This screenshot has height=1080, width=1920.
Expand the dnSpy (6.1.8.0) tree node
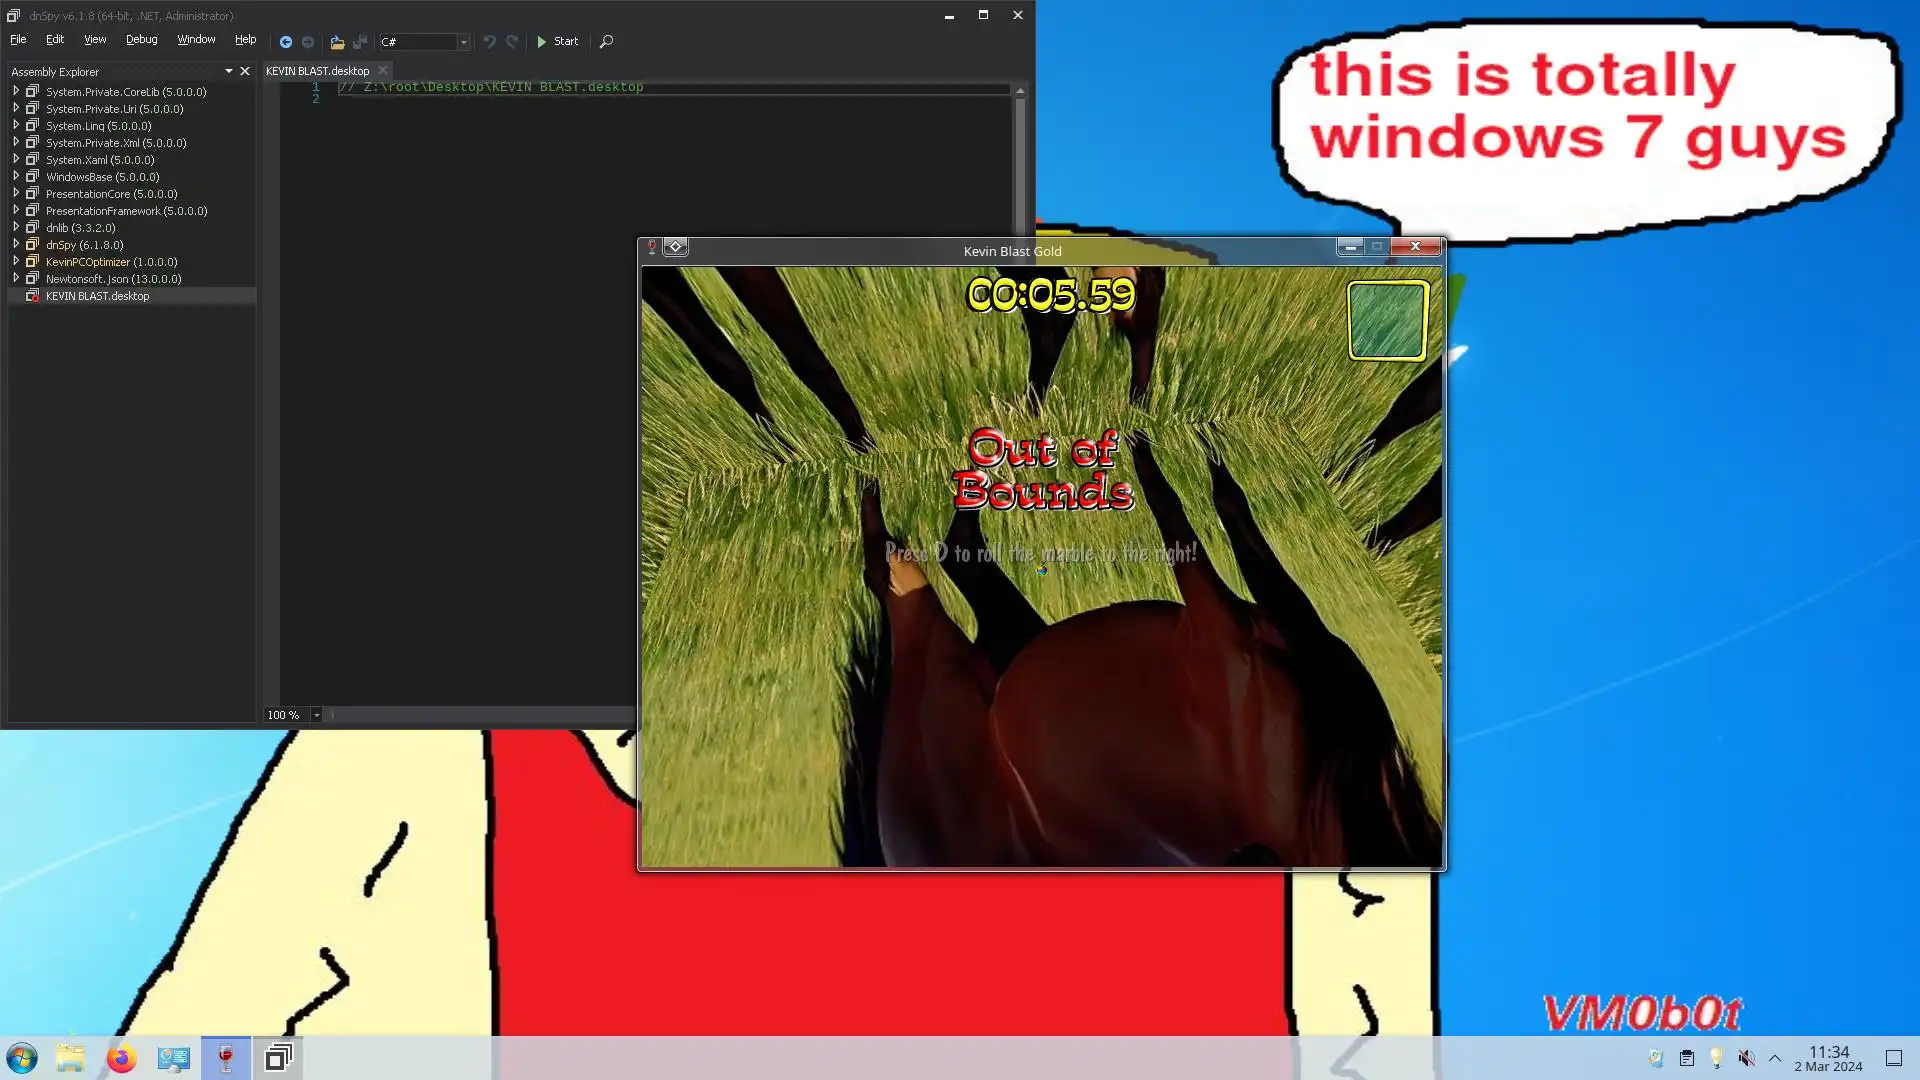pyautogui.click(x=16, y=244)
